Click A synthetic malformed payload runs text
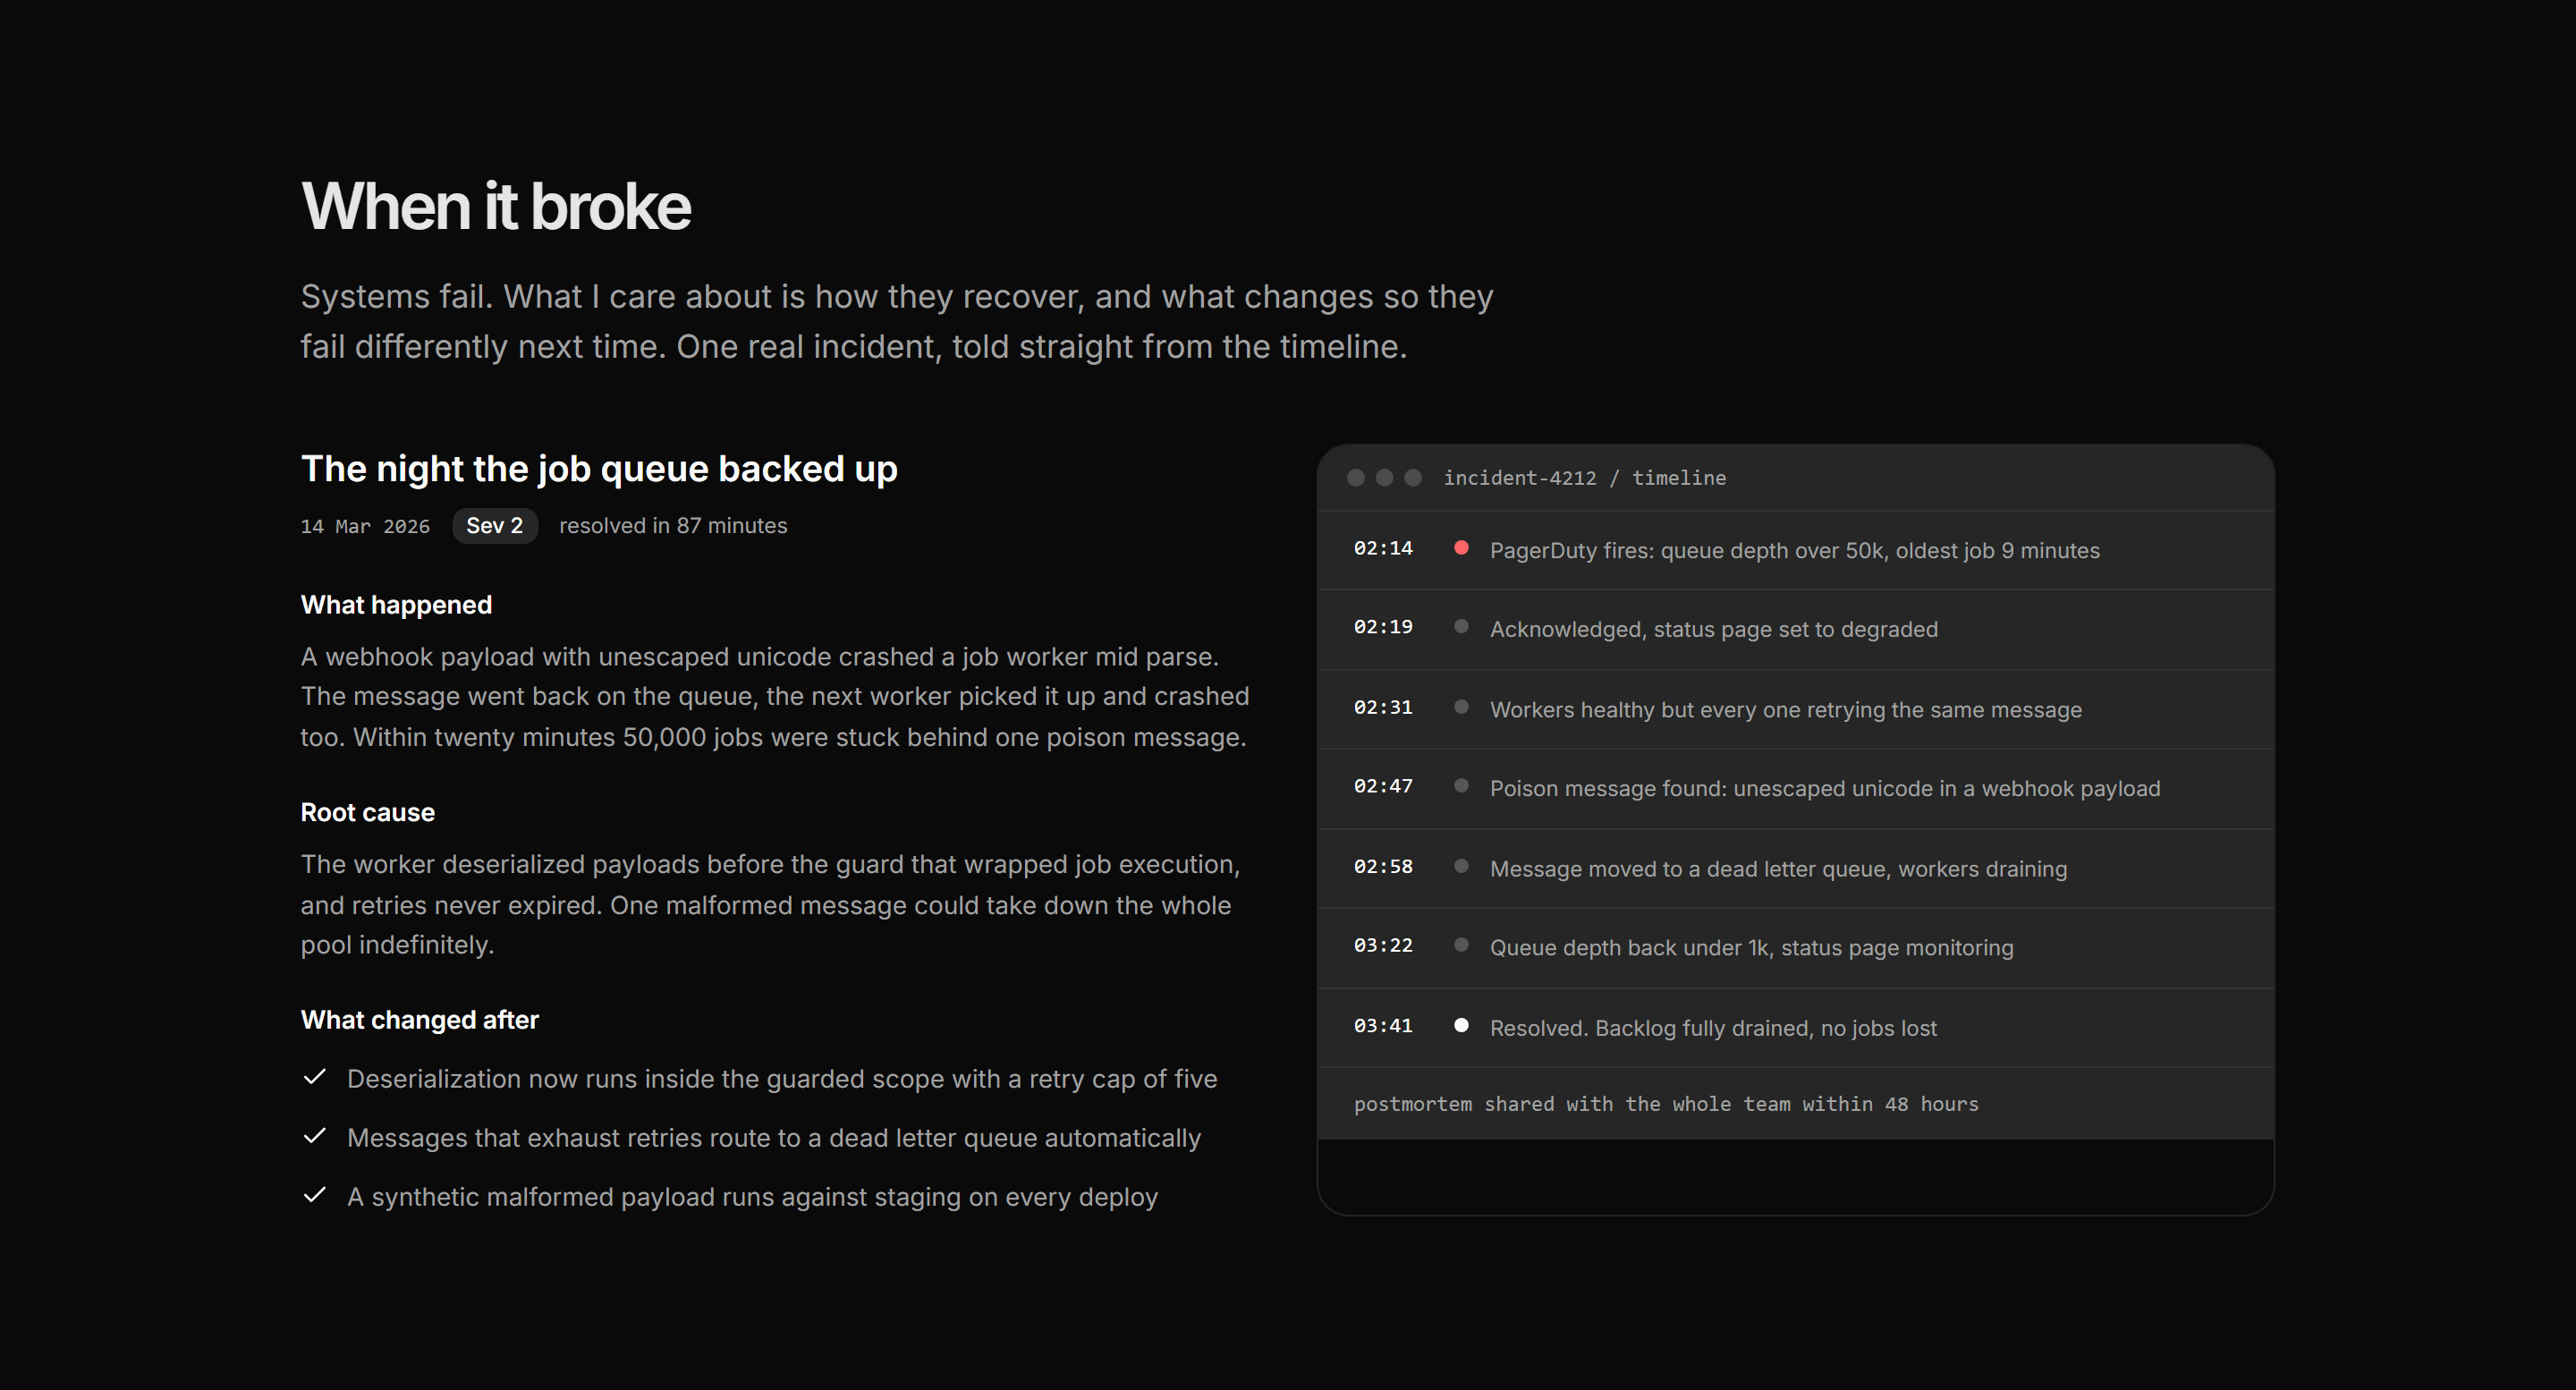 click(x=752, y=1197)
